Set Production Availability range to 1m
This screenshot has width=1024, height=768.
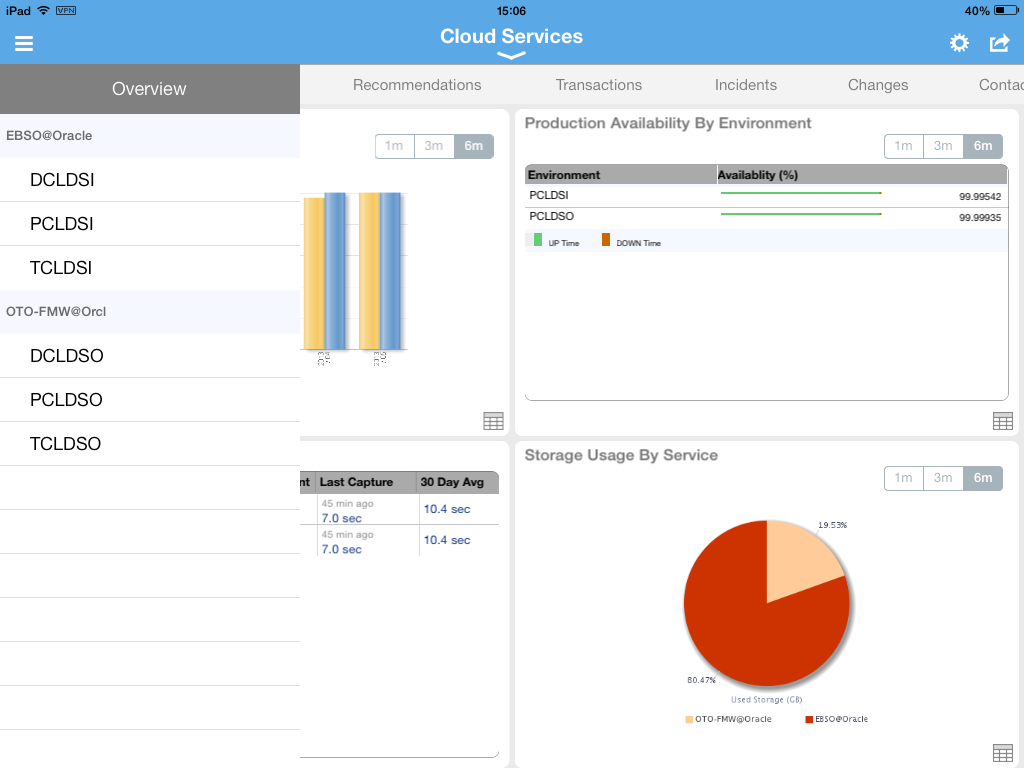(x=903, y=146)
